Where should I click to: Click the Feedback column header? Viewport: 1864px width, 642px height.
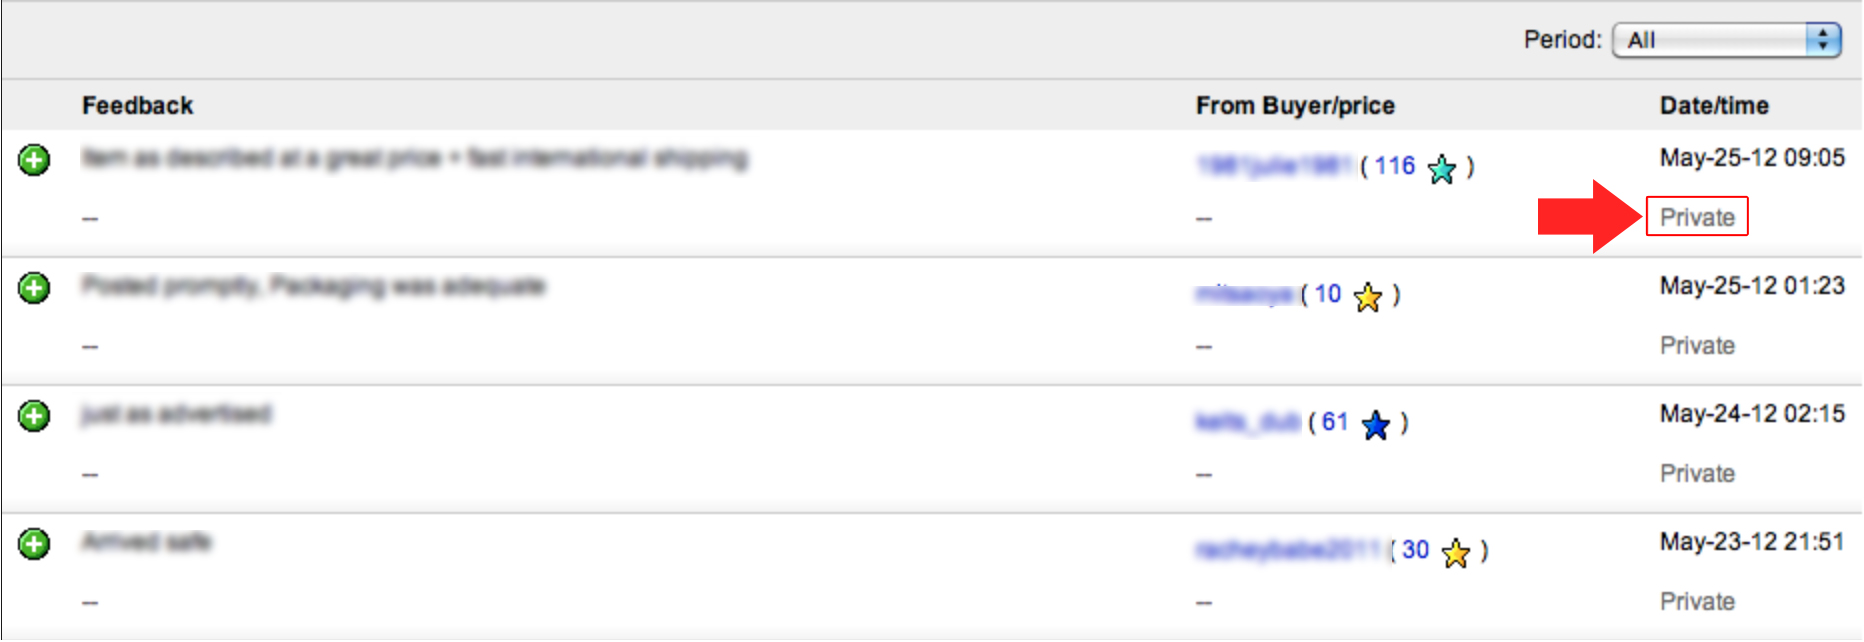tap(137, 105)
